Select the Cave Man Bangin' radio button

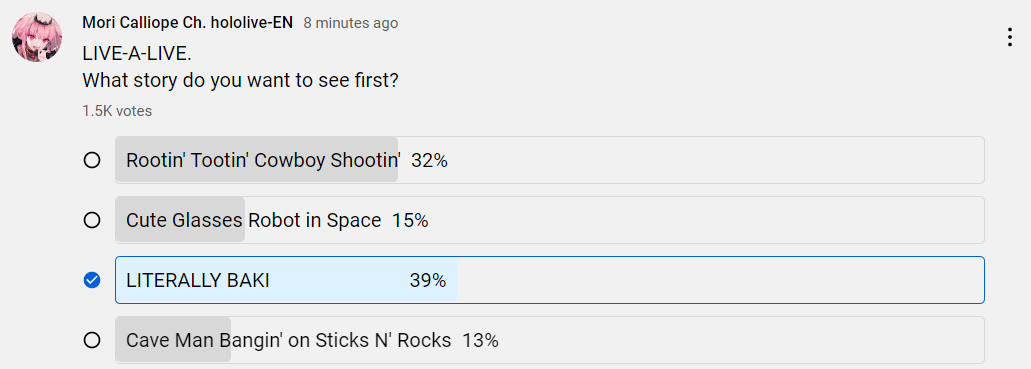pos(92,340)
